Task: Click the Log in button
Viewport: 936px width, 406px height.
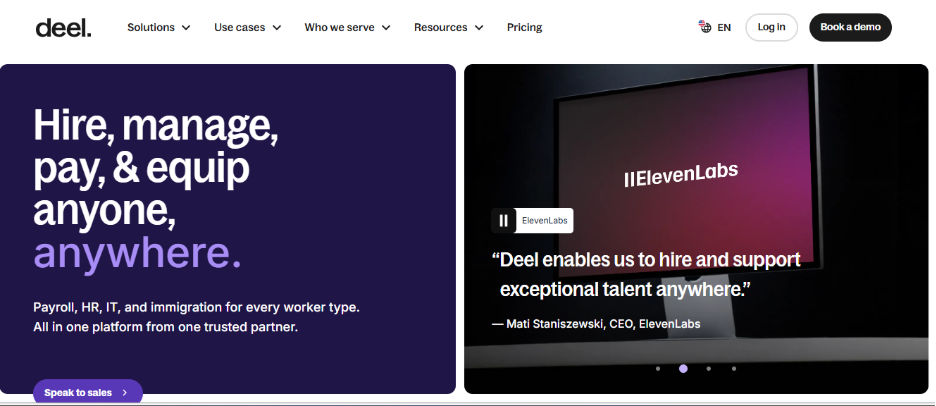Action: coord(771,27)
